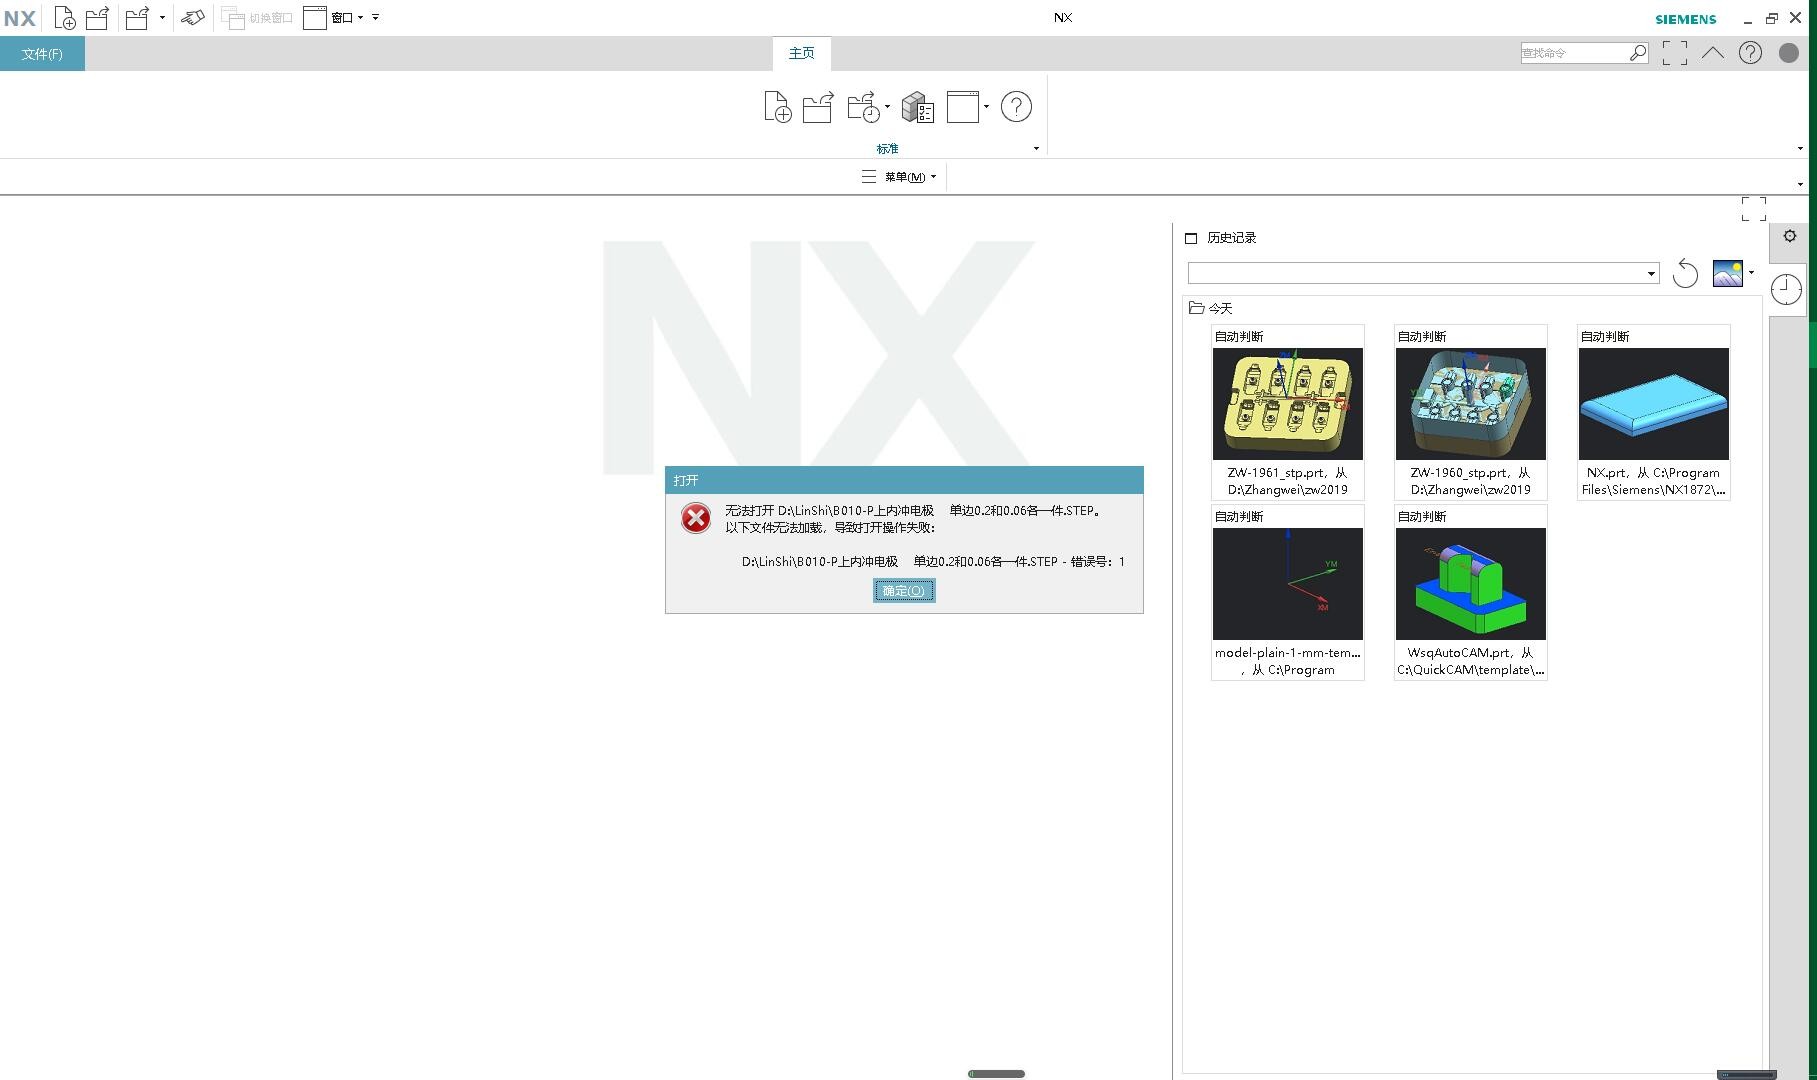Open Help circle icon at top right
This screenshot has width=1817, height=1080.
(1750, 53)
